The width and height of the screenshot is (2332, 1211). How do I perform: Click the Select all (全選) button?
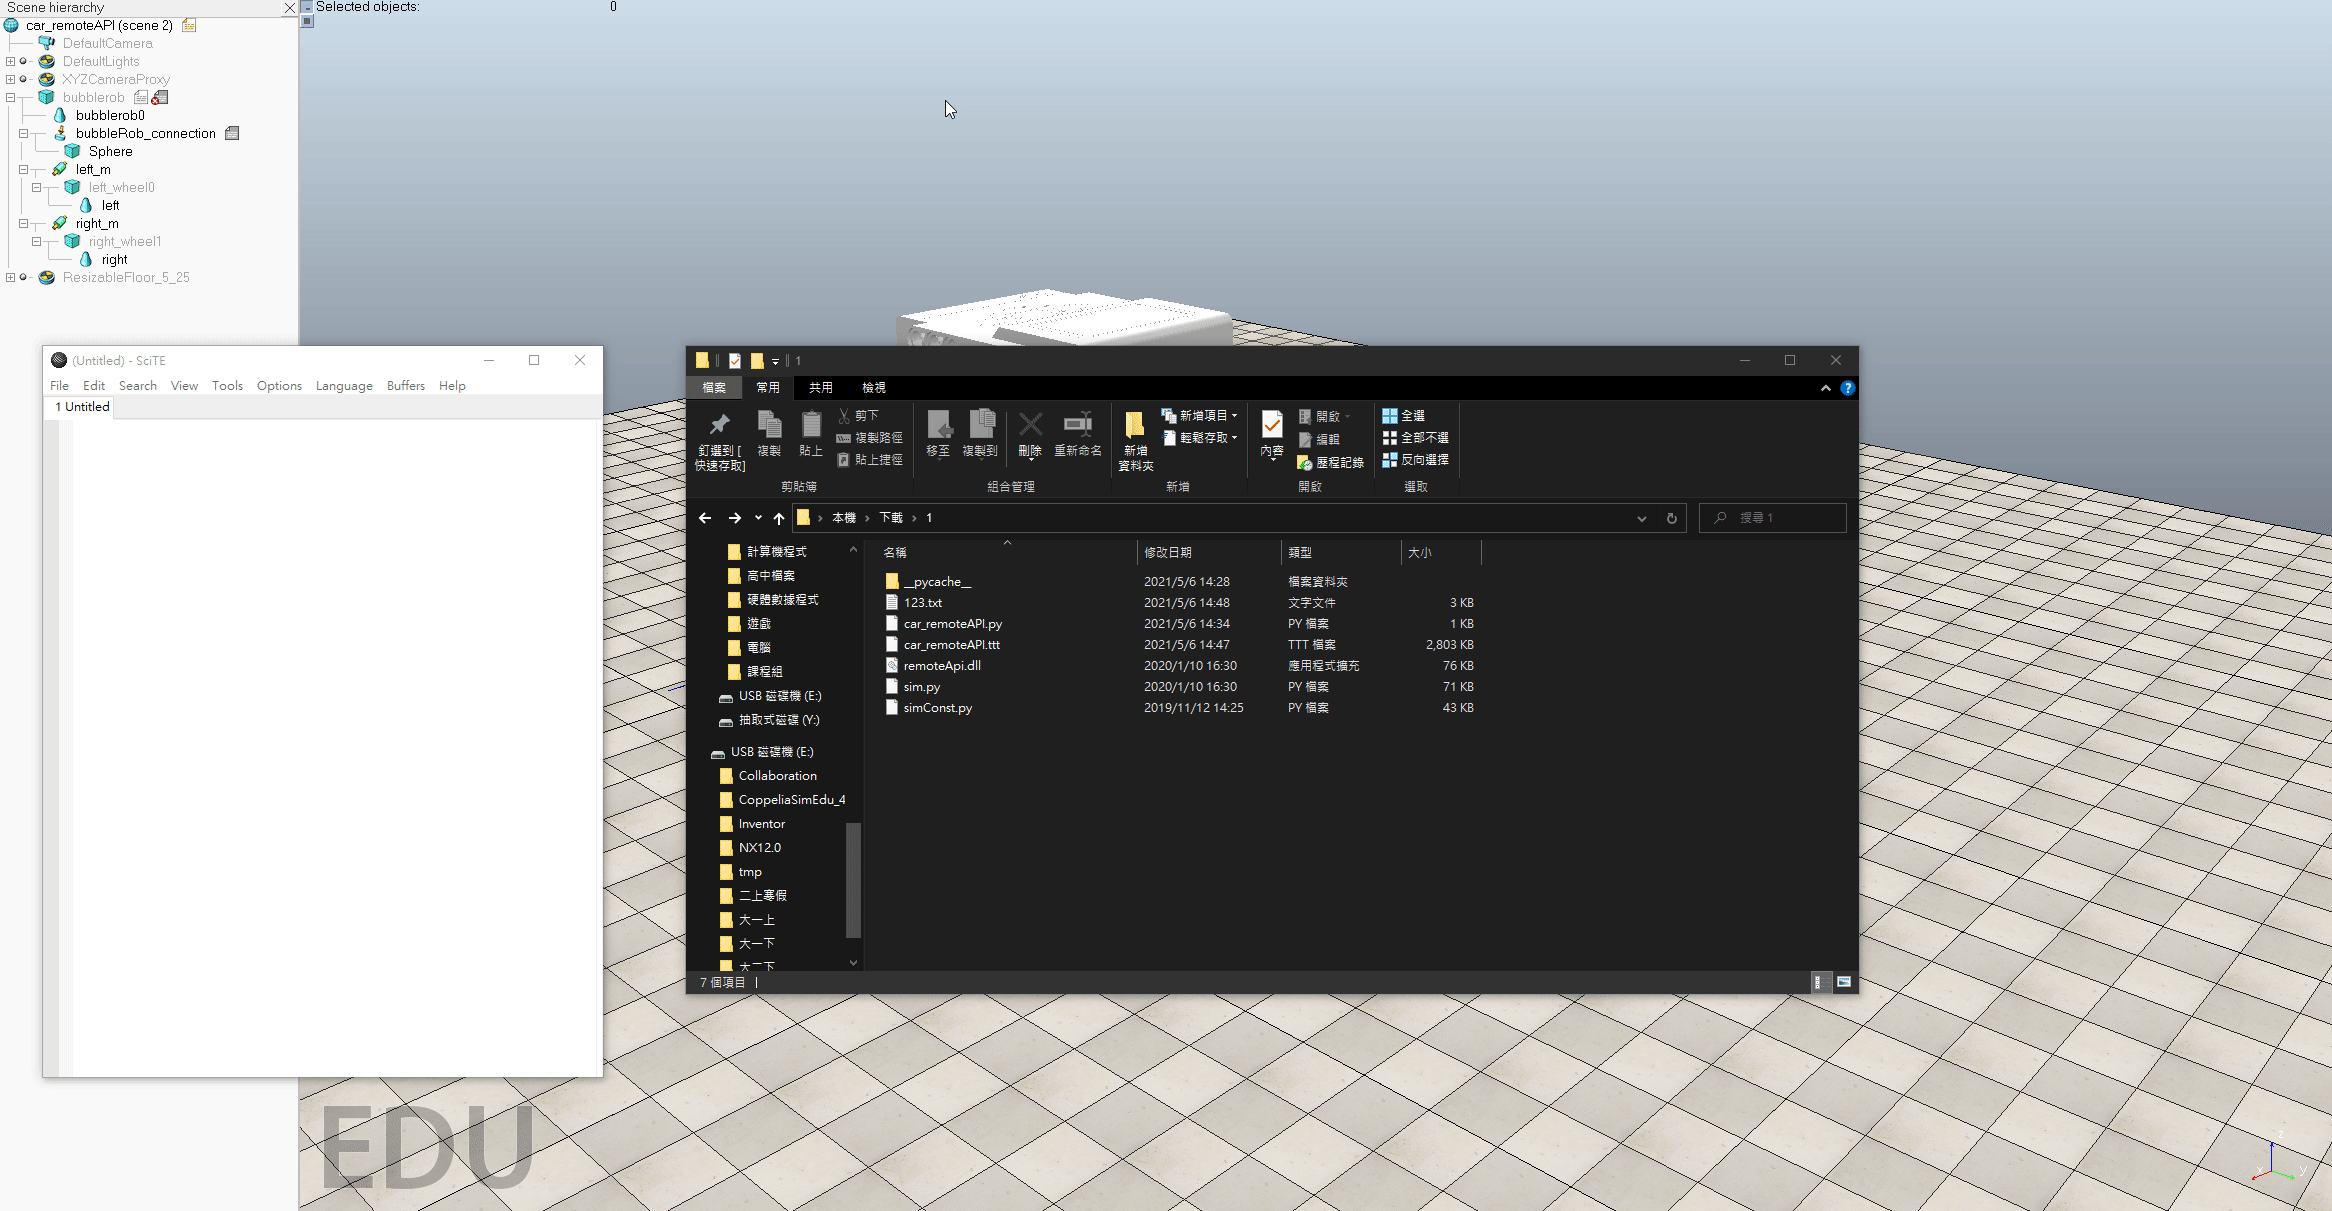pos(1404,415)
